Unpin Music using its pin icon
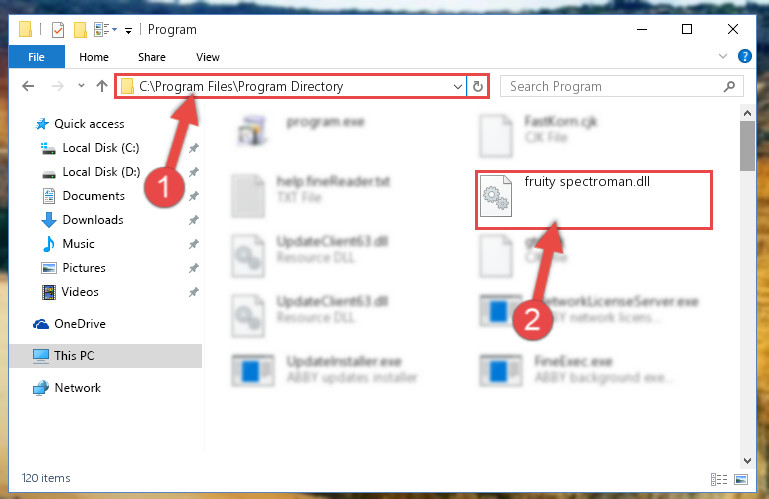769x499 pixels. coord(194,244)
